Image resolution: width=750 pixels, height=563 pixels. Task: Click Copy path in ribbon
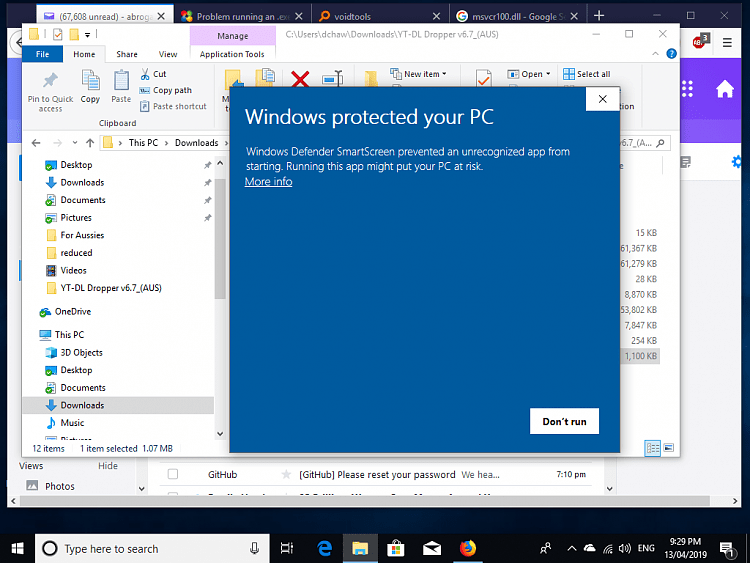click(x=165, y=90)
